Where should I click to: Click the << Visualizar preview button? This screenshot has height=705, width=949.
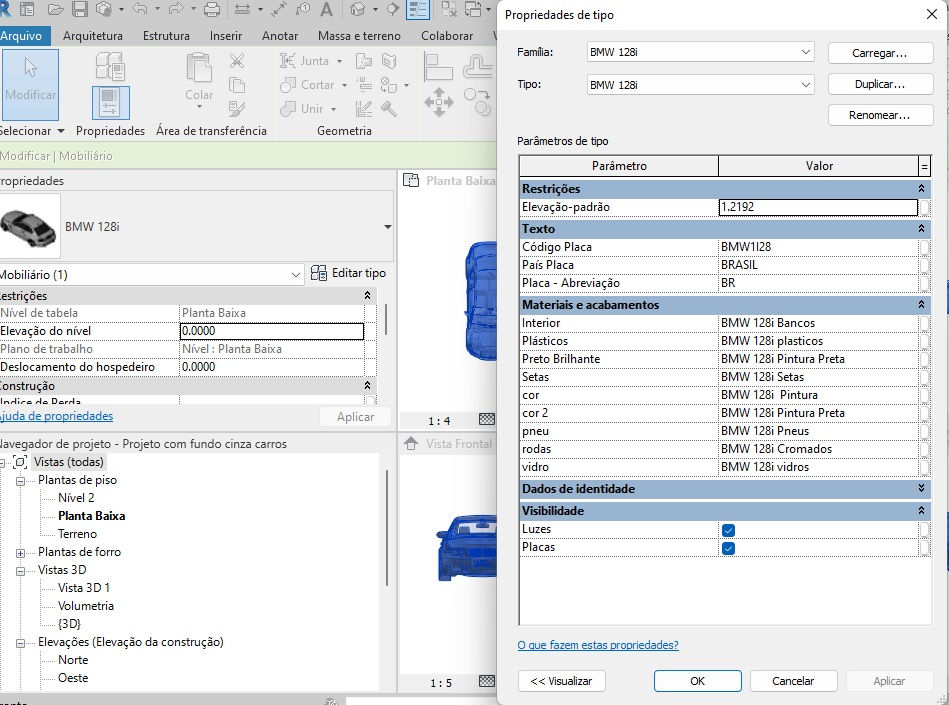(x=562, y=681)
